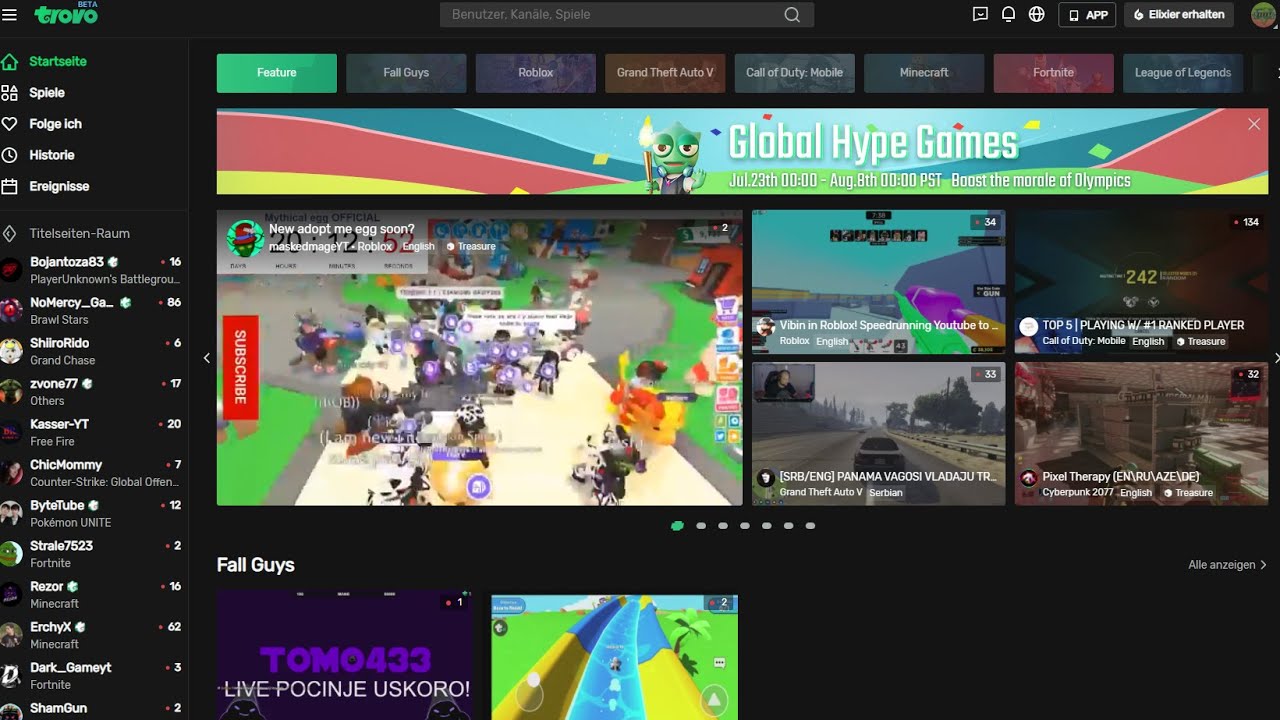Viewport: 1280px width, 720px height.
Task: Click Bojantoza83 channel avatar
Action: tap(11, 270)
